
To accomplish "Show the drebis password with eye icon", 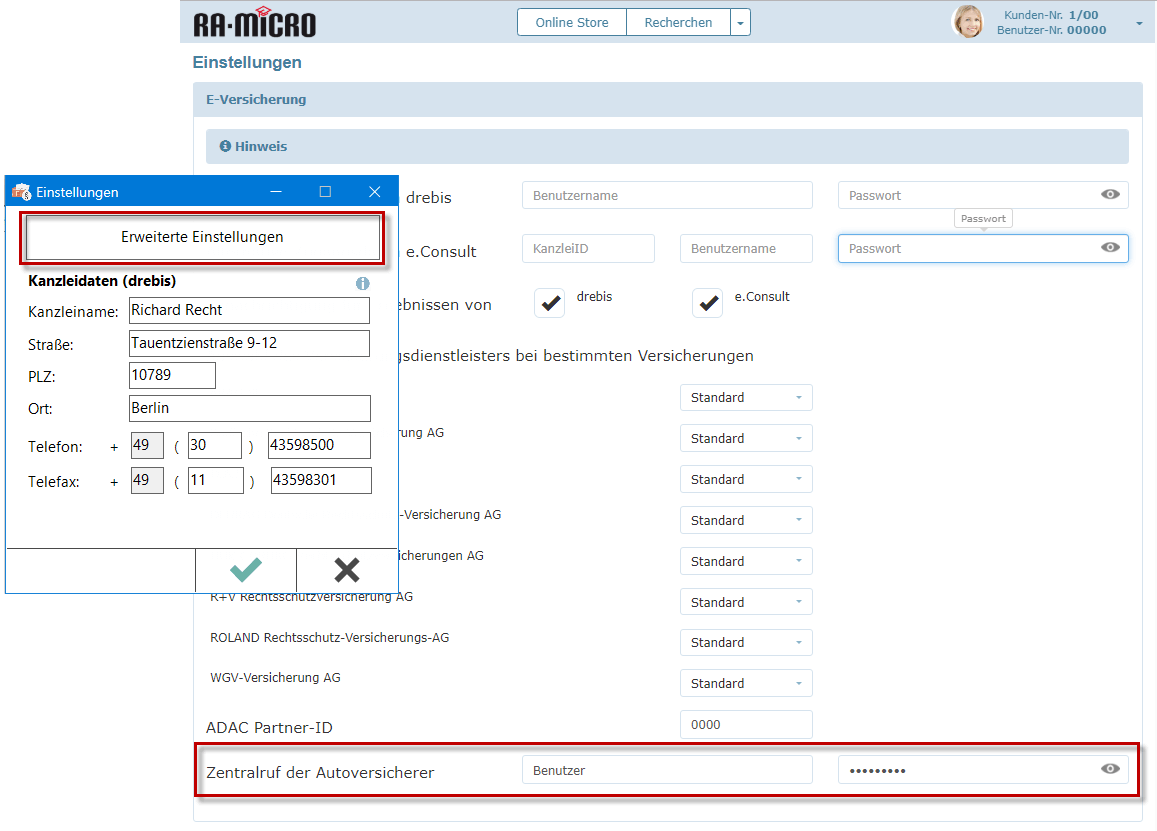I will (1110, 195).
